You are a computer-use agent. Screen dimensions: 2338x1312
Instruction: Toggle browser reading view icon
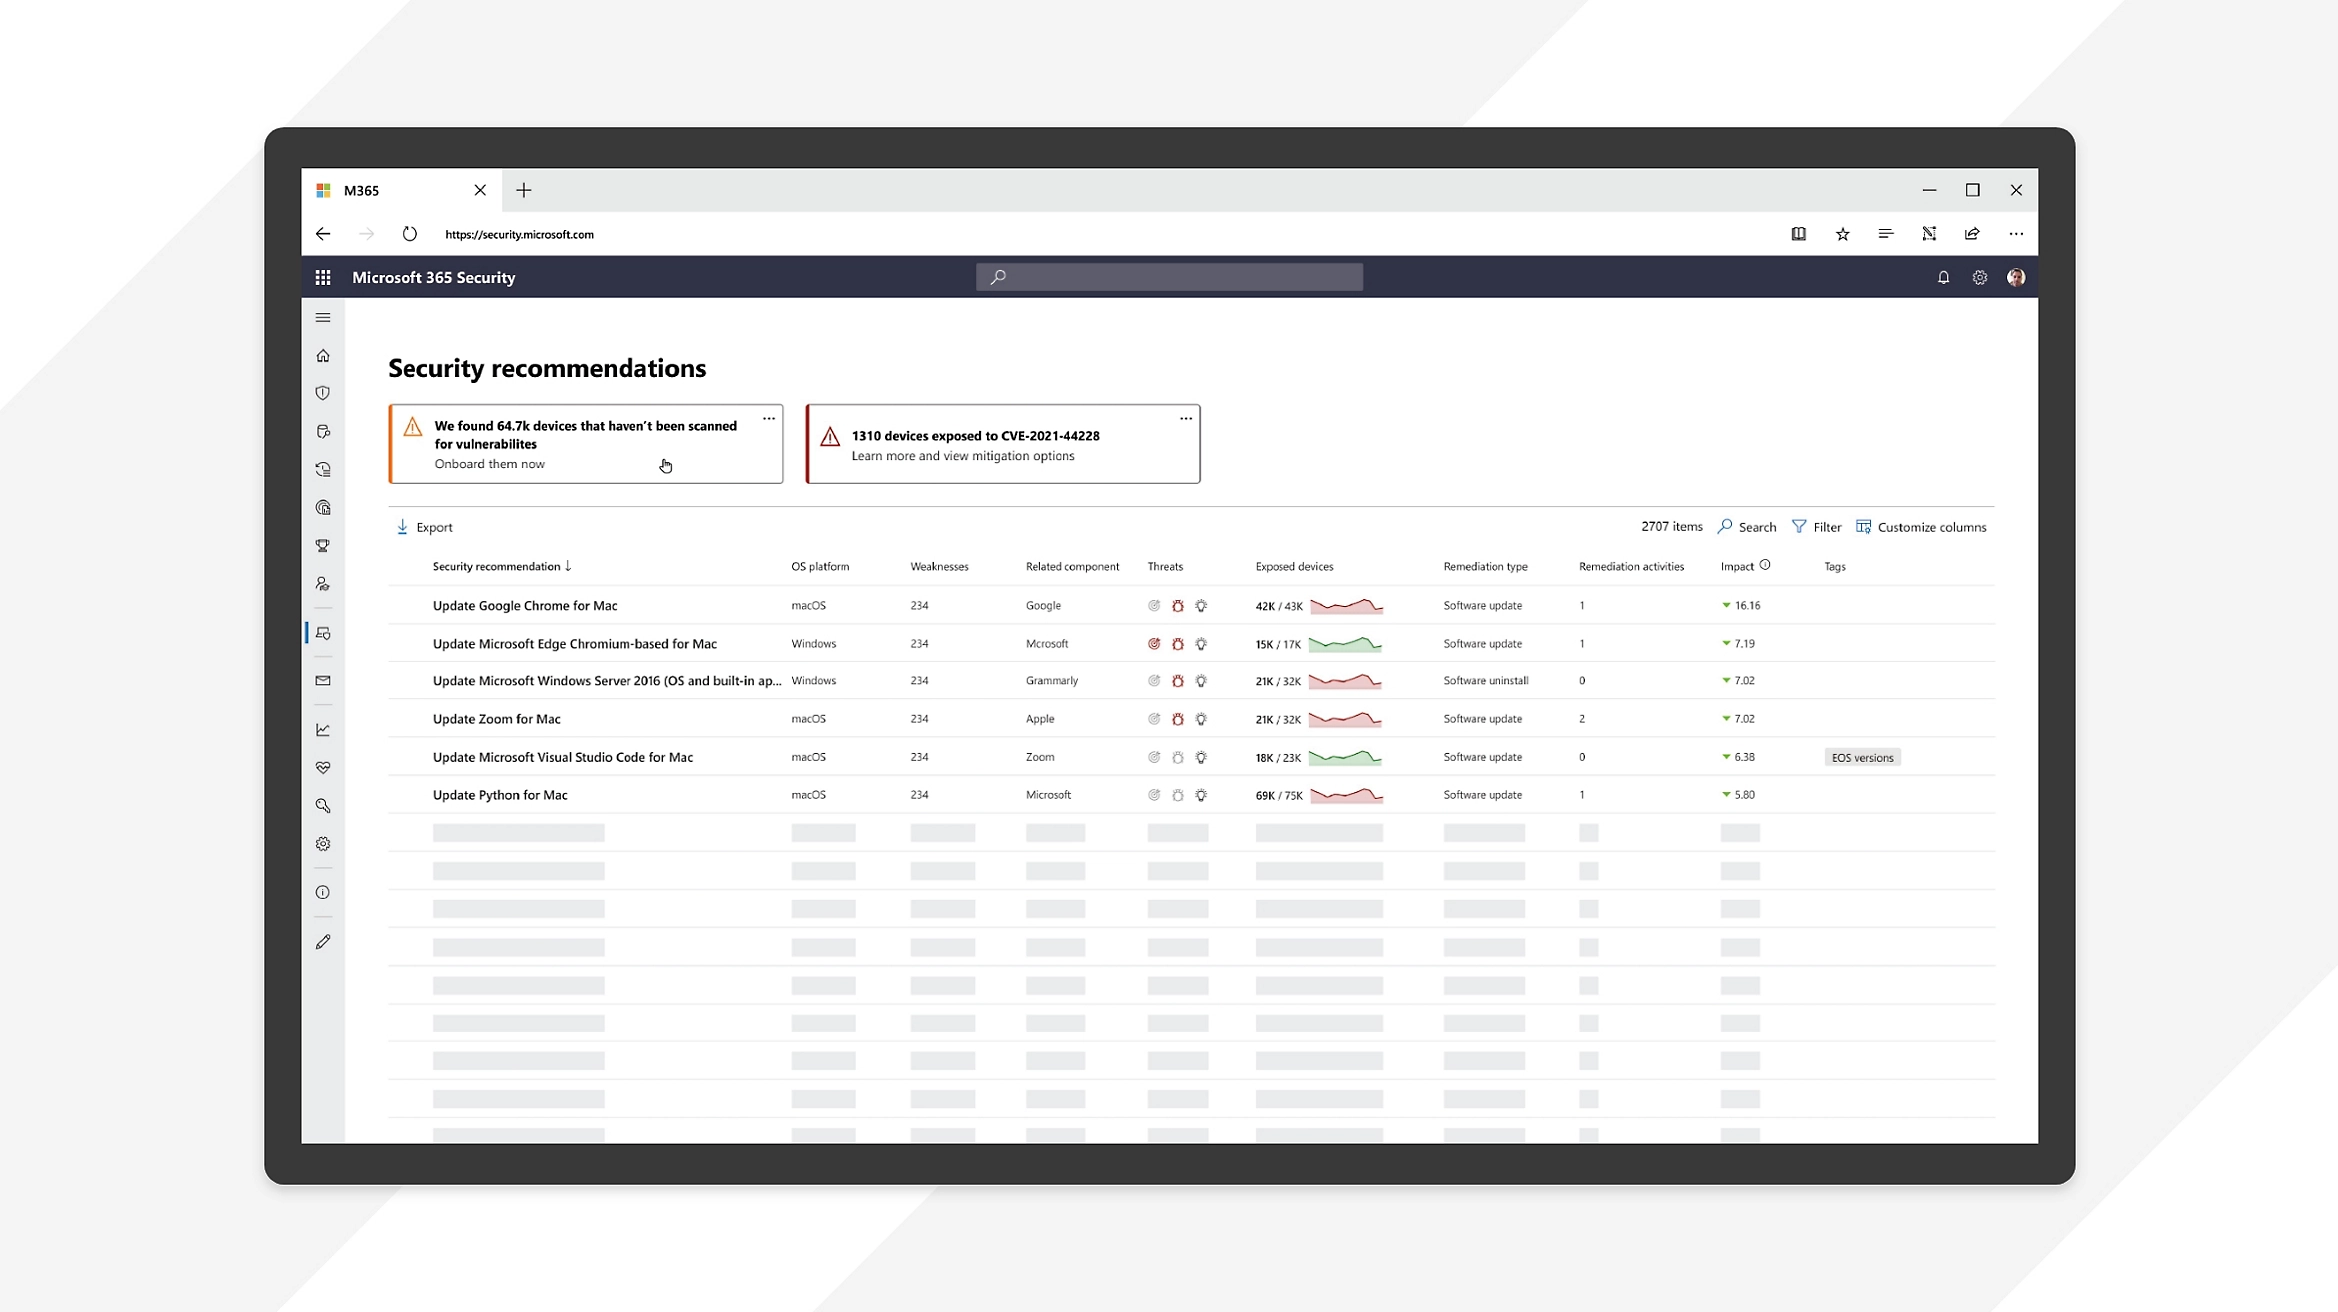1798,234
